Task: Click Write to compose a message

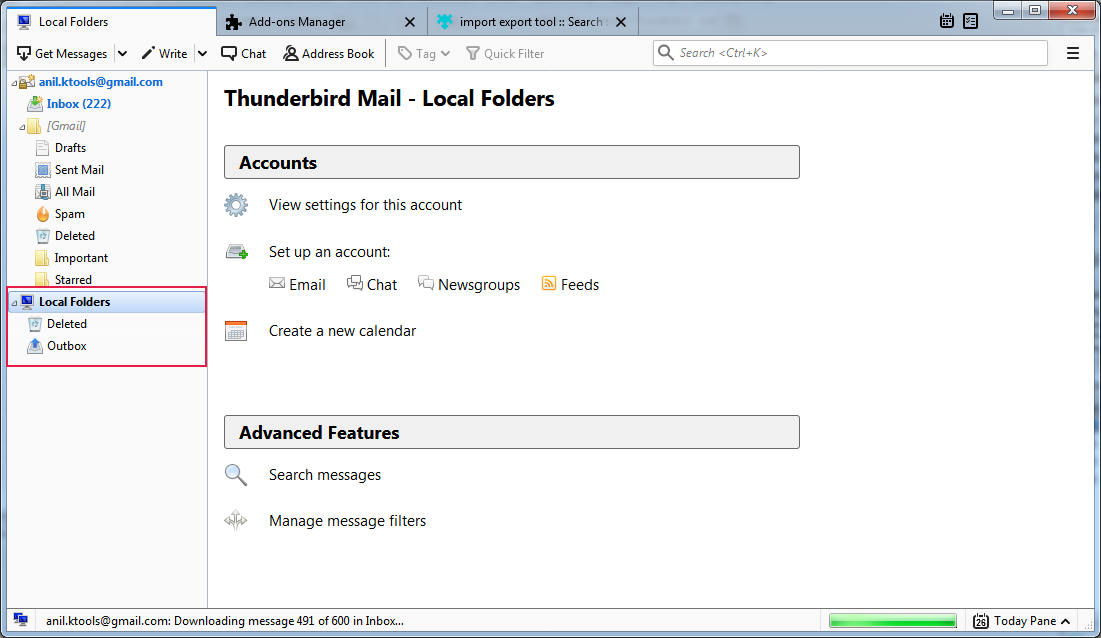Action: pos(164,53)
